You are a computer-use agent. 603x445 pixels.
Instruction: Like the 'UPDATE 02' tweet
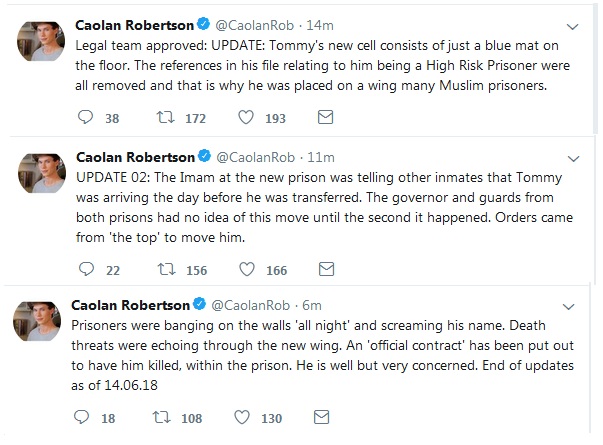(245, 270)
